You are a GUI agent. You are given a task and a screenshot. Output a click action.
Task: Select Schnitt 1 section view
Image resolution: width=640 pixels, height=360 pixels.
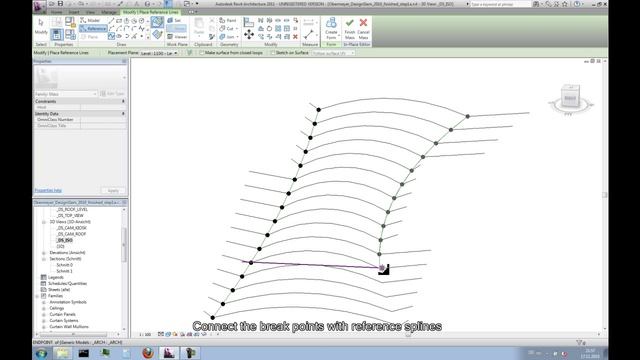click(x=64, y=271)
